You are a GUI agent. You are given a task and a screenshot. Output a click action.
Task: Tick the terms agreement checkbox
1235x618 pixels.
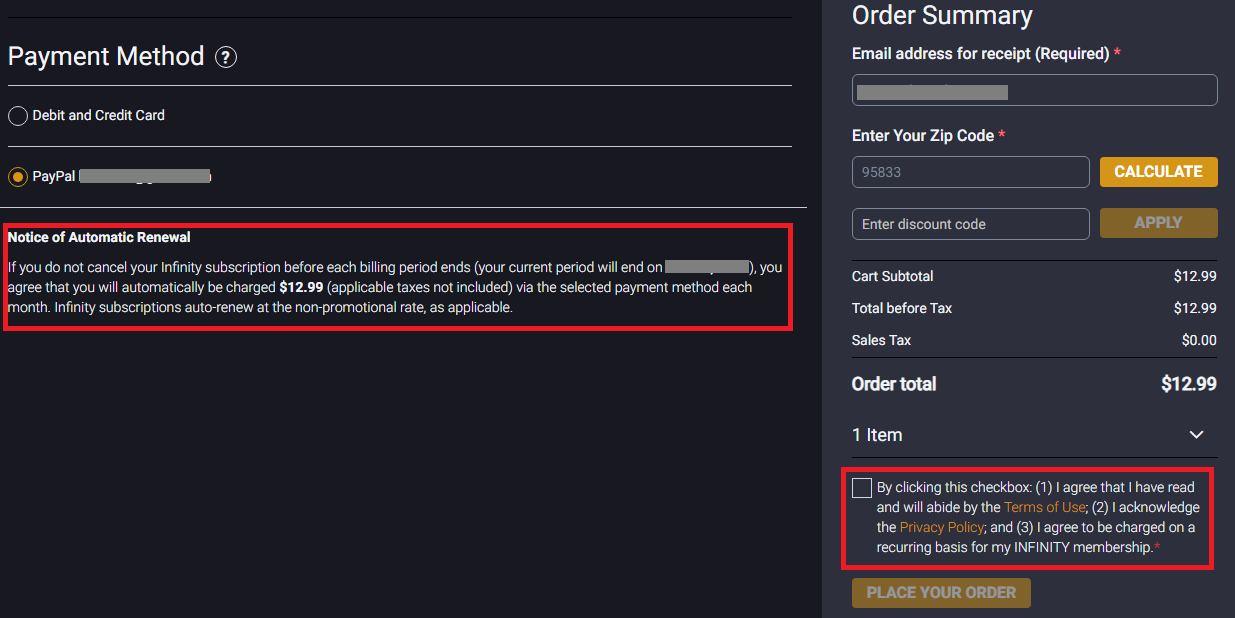tap(862, 488)
